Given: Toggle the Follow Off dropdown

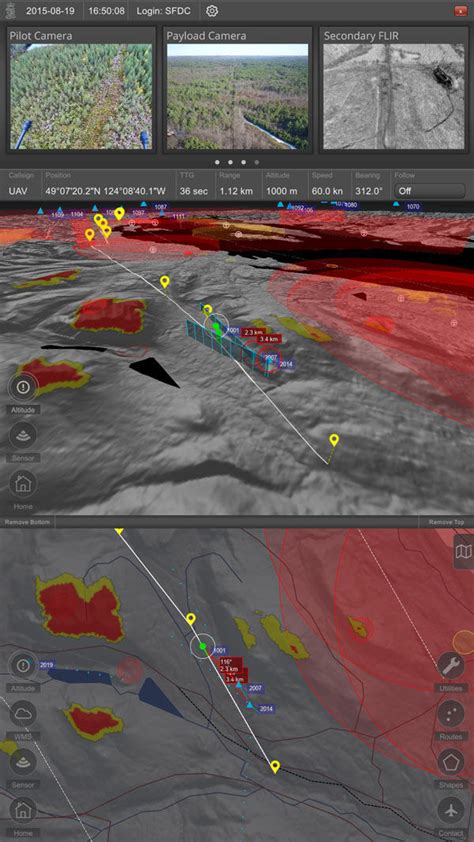Looking at the screenshot, I should pos(429,191).
